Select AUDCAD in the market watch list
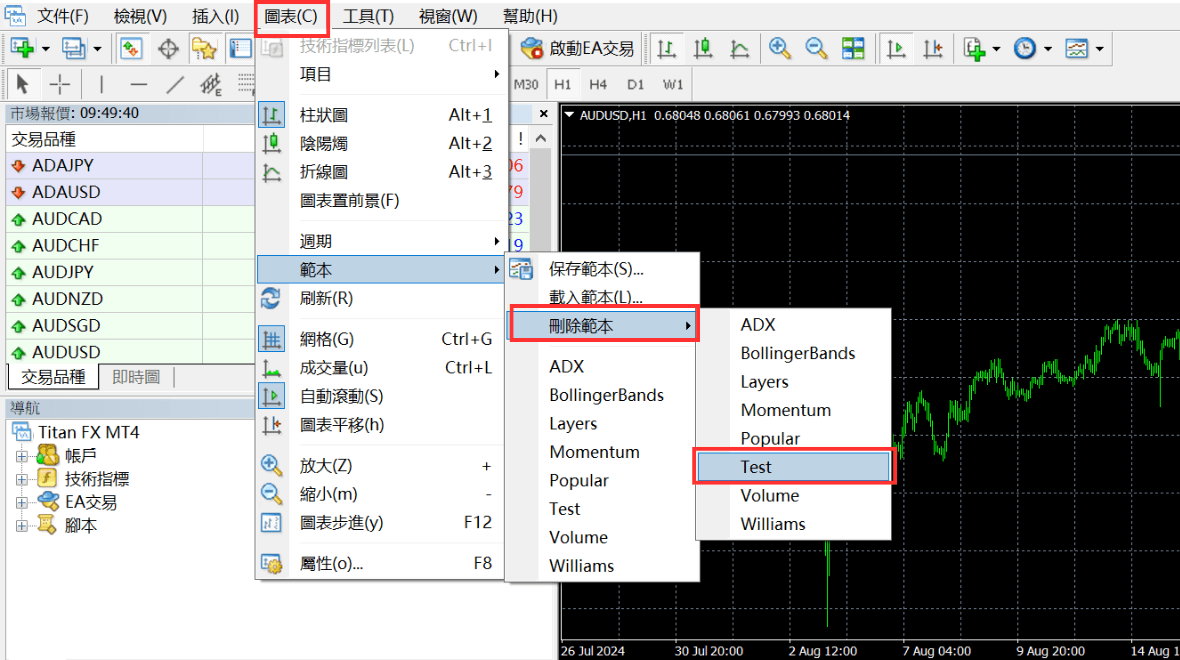The width and height of the screenshot is (1180, 660). pos(67,219)
